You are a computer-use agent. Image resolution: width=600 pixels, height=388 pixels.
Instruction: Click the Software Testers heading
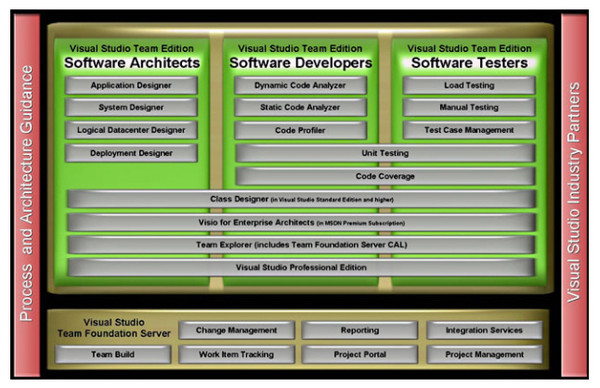(x=470, y=63)
